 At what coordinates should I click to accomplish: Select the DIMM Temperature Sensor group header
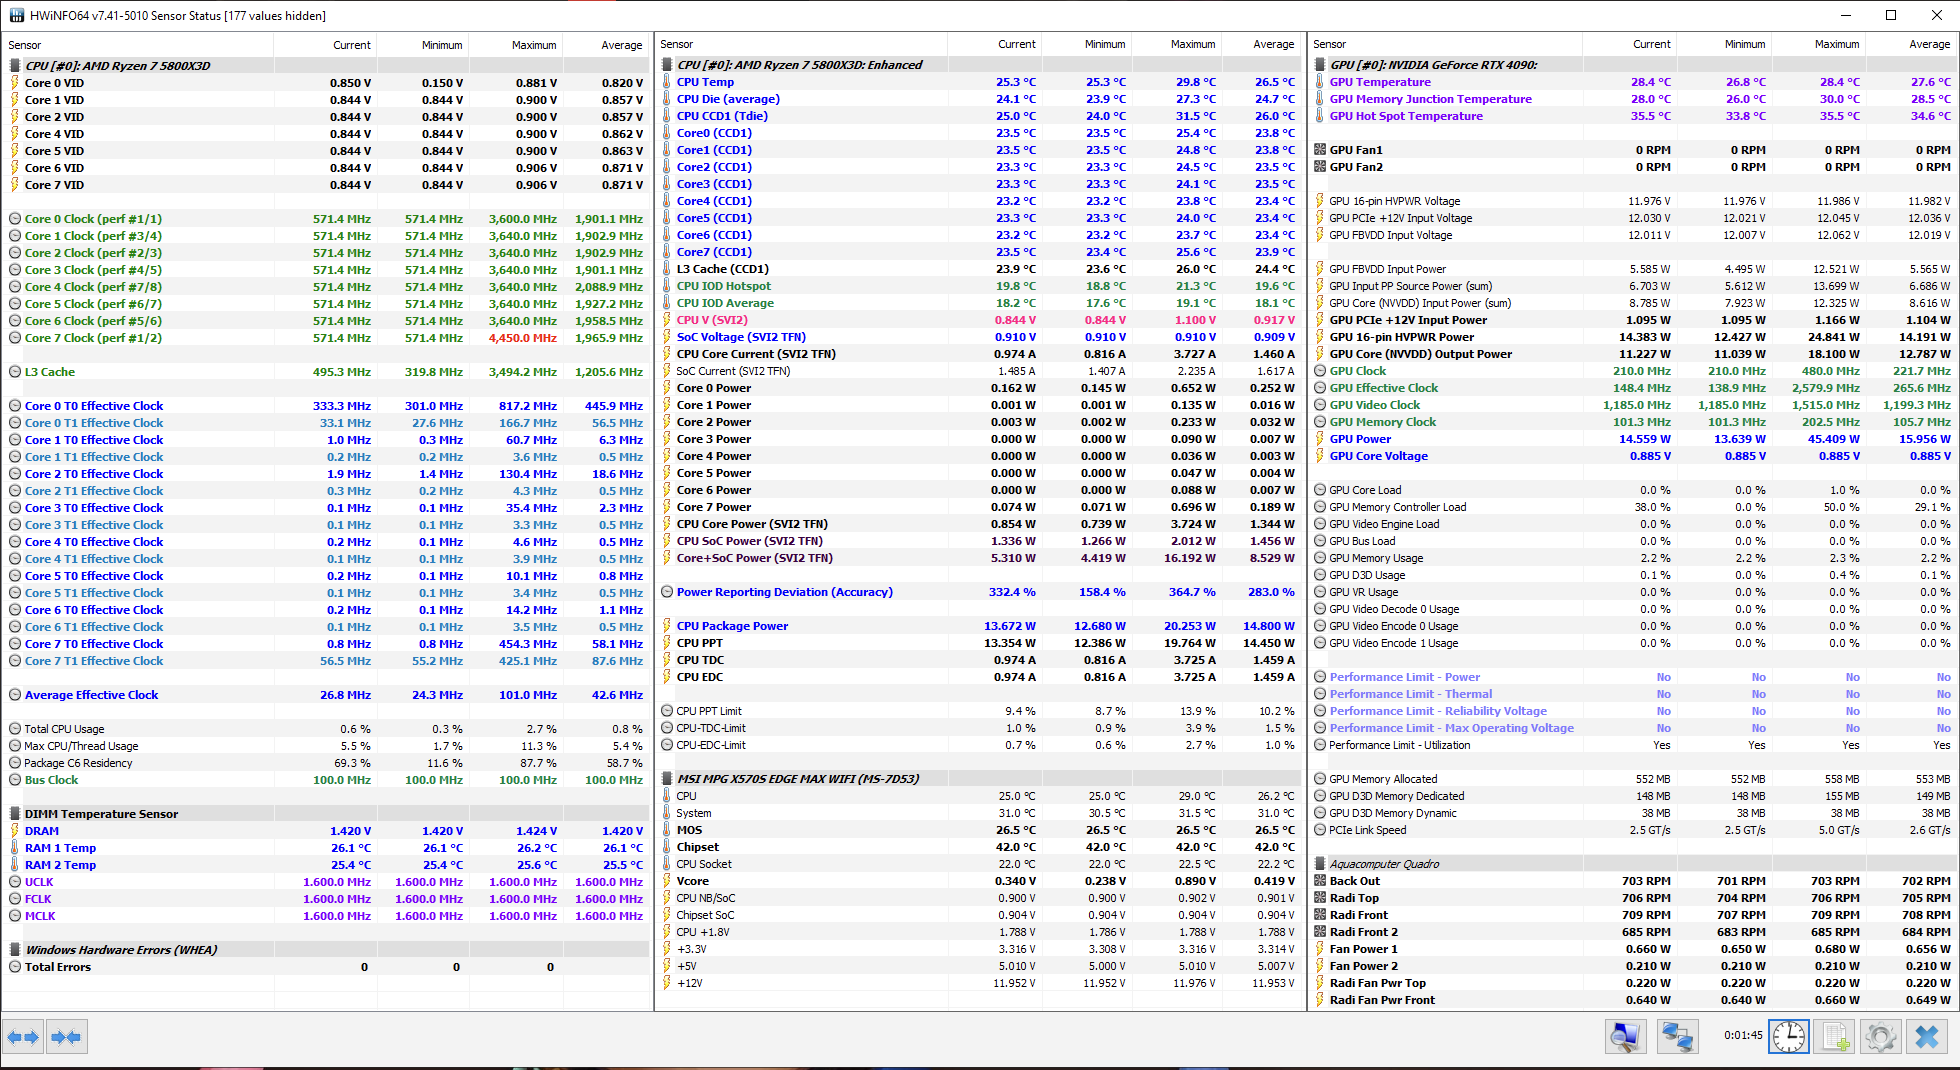click(x=327, y=814)
